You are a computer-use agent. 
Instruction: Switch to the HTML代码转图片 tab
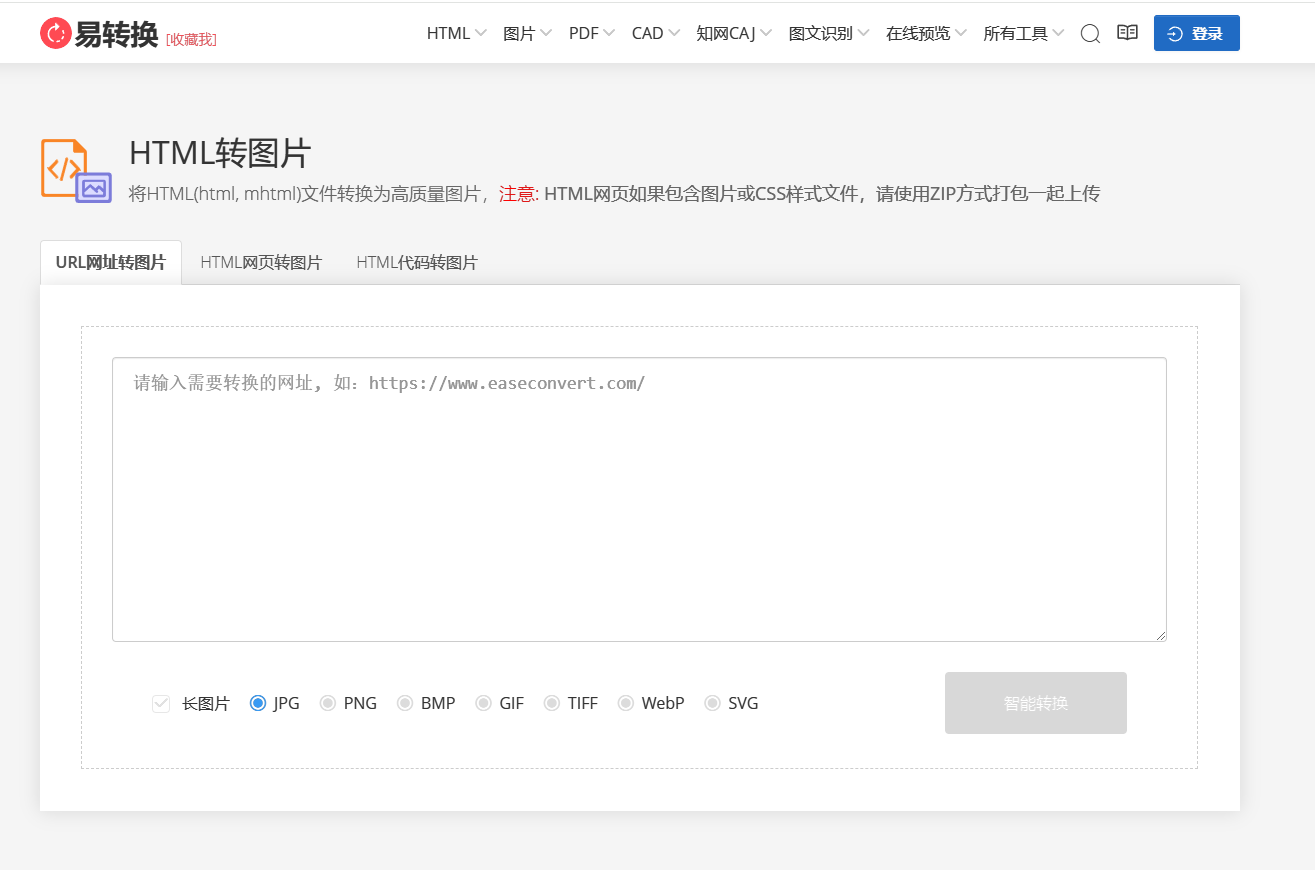417,263
